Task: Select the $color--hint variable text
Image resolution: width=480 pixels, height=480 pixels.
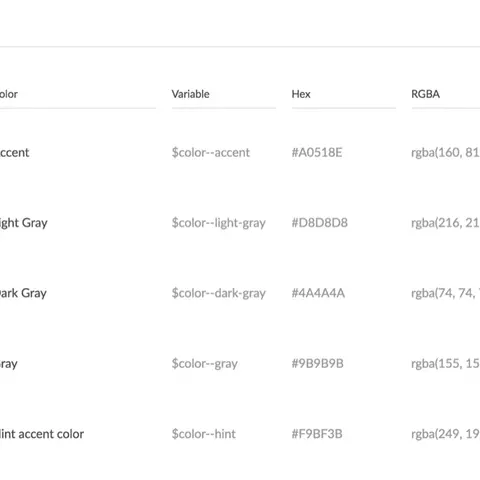Action: (204, 434)
